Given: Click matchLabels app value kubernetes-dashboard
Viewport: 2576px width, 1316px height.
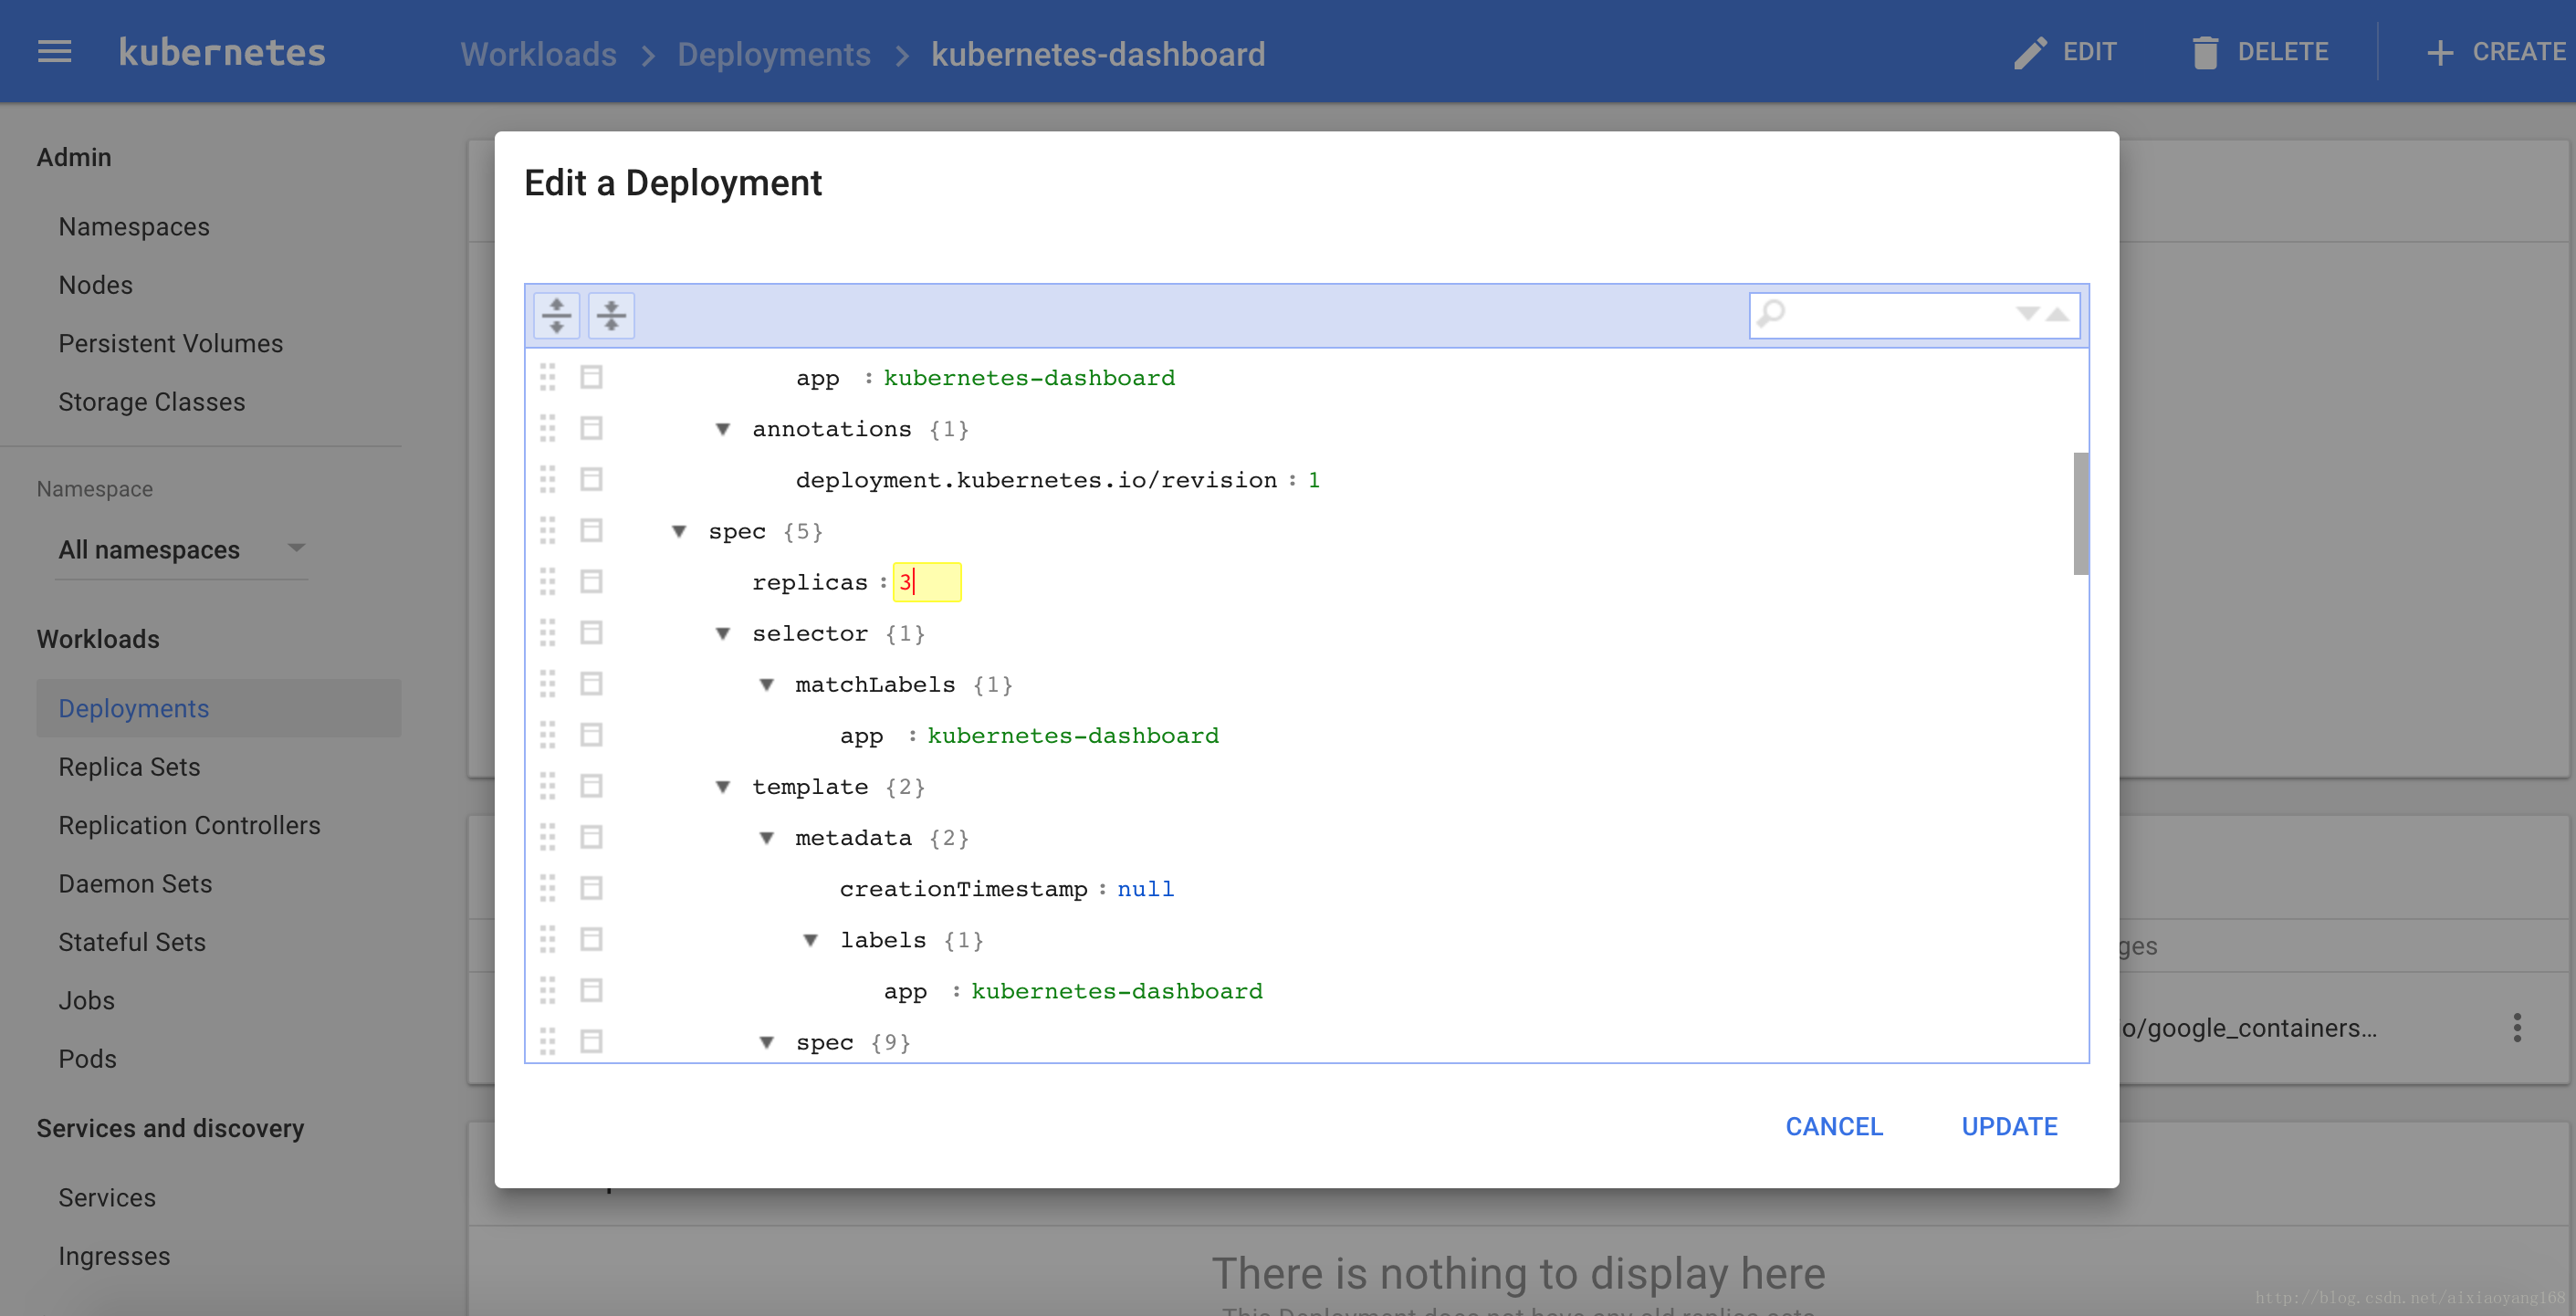Looking at the screenshot, I should coord(1072,736).
